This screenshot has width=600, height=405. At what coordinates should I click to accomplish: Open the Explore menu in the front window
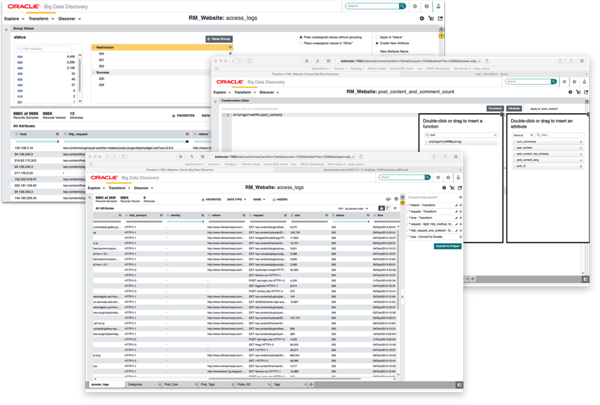pyautogui.click(x=96, y=188)
